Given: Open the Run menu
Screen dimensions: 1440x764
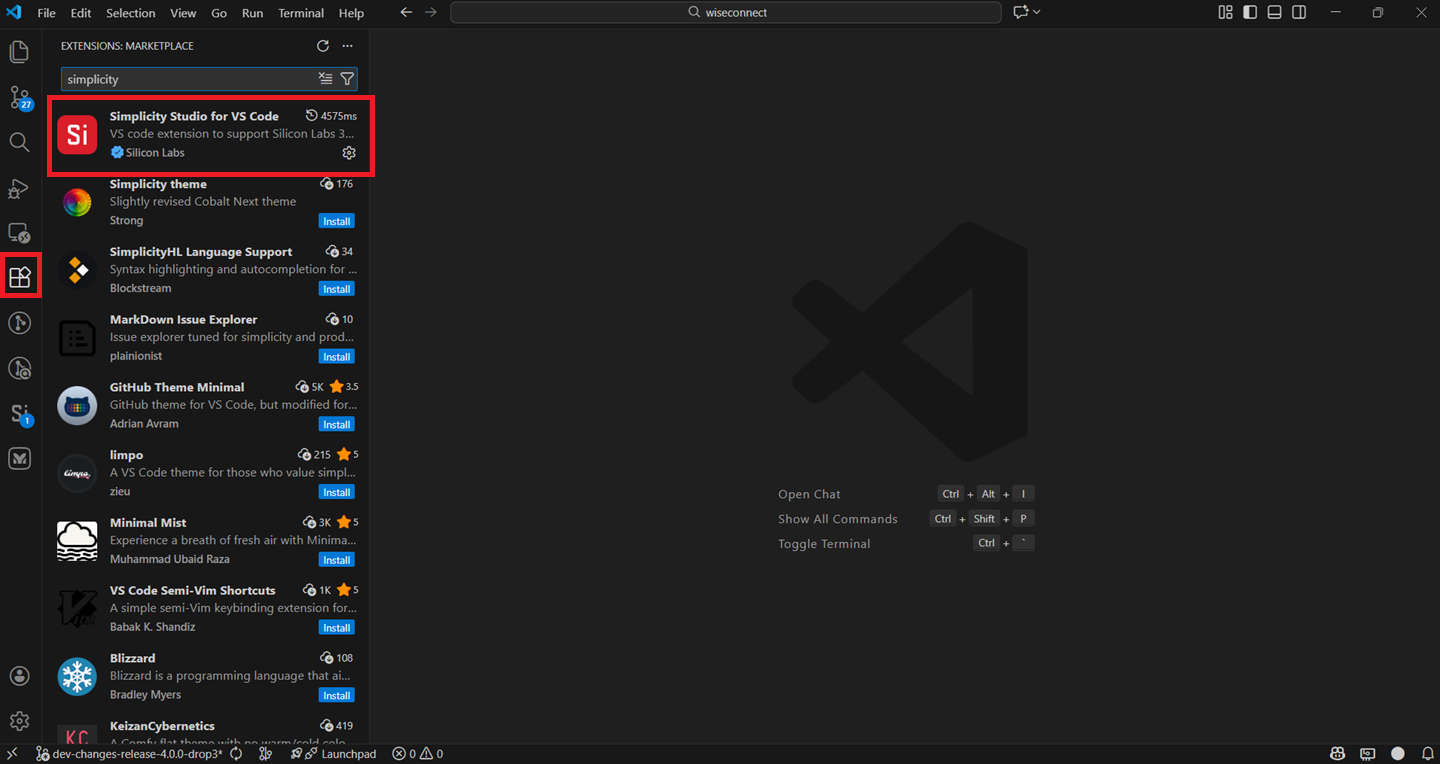Looking at the screenshot, I should (x=252, y=13).
